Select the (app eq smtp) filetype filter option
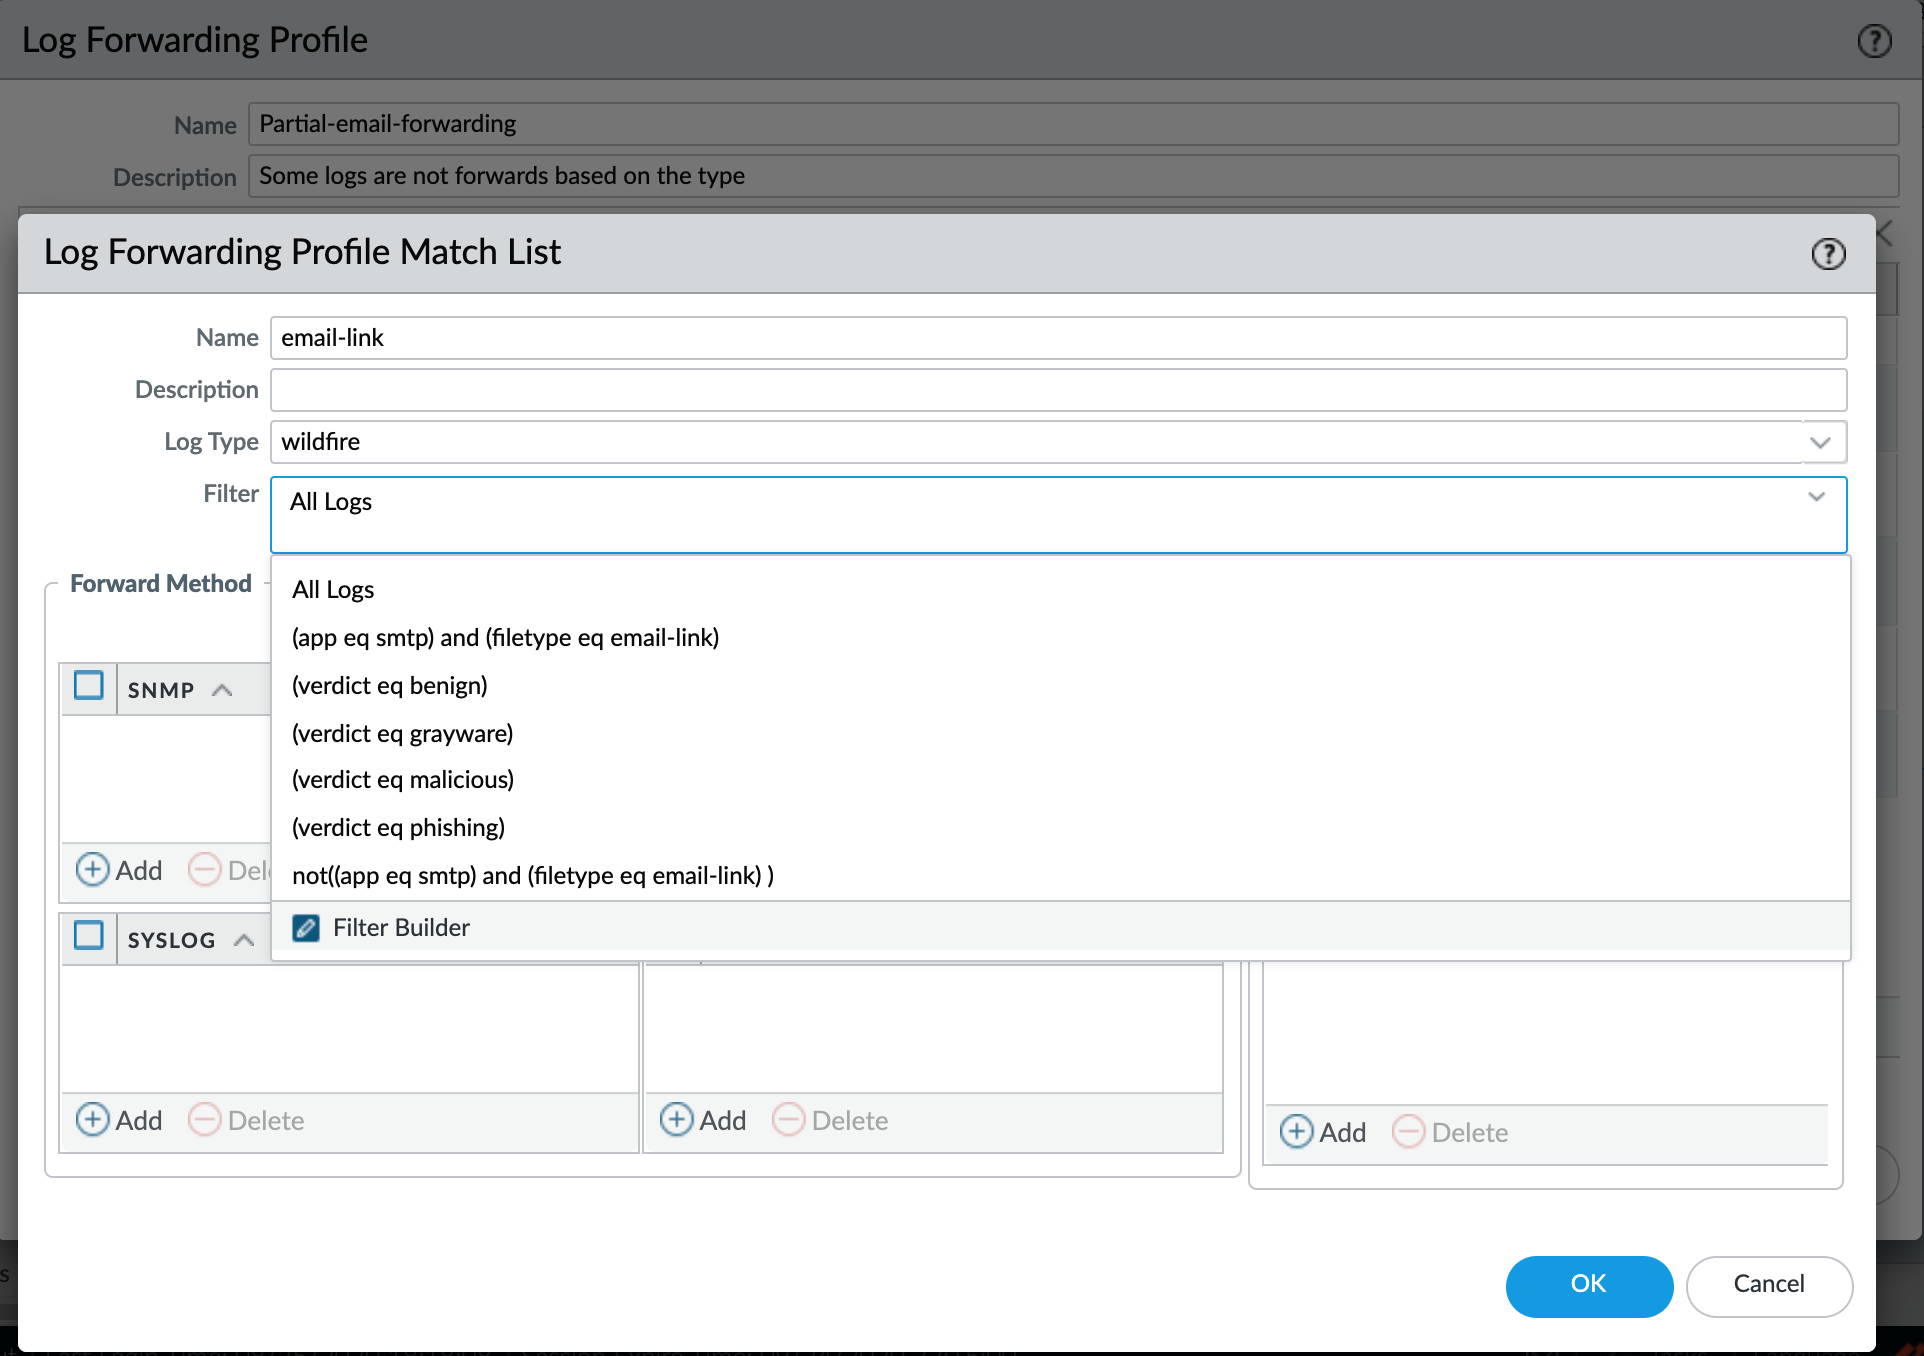This screenshot has width=1924, height=1356. [x=505, y=637]
